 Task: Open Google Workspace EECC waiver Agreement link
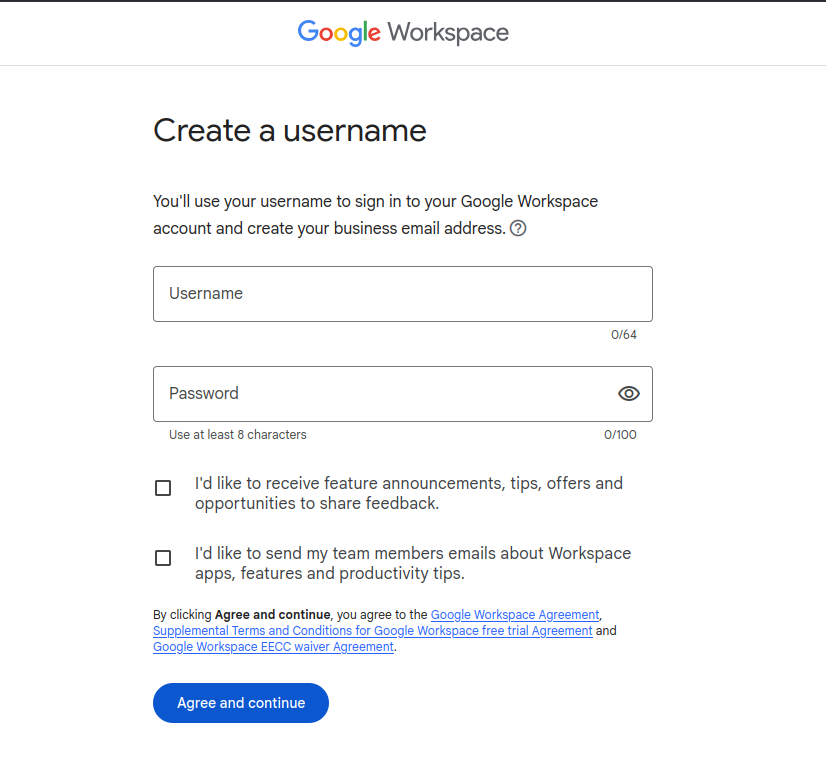[273, 647]
